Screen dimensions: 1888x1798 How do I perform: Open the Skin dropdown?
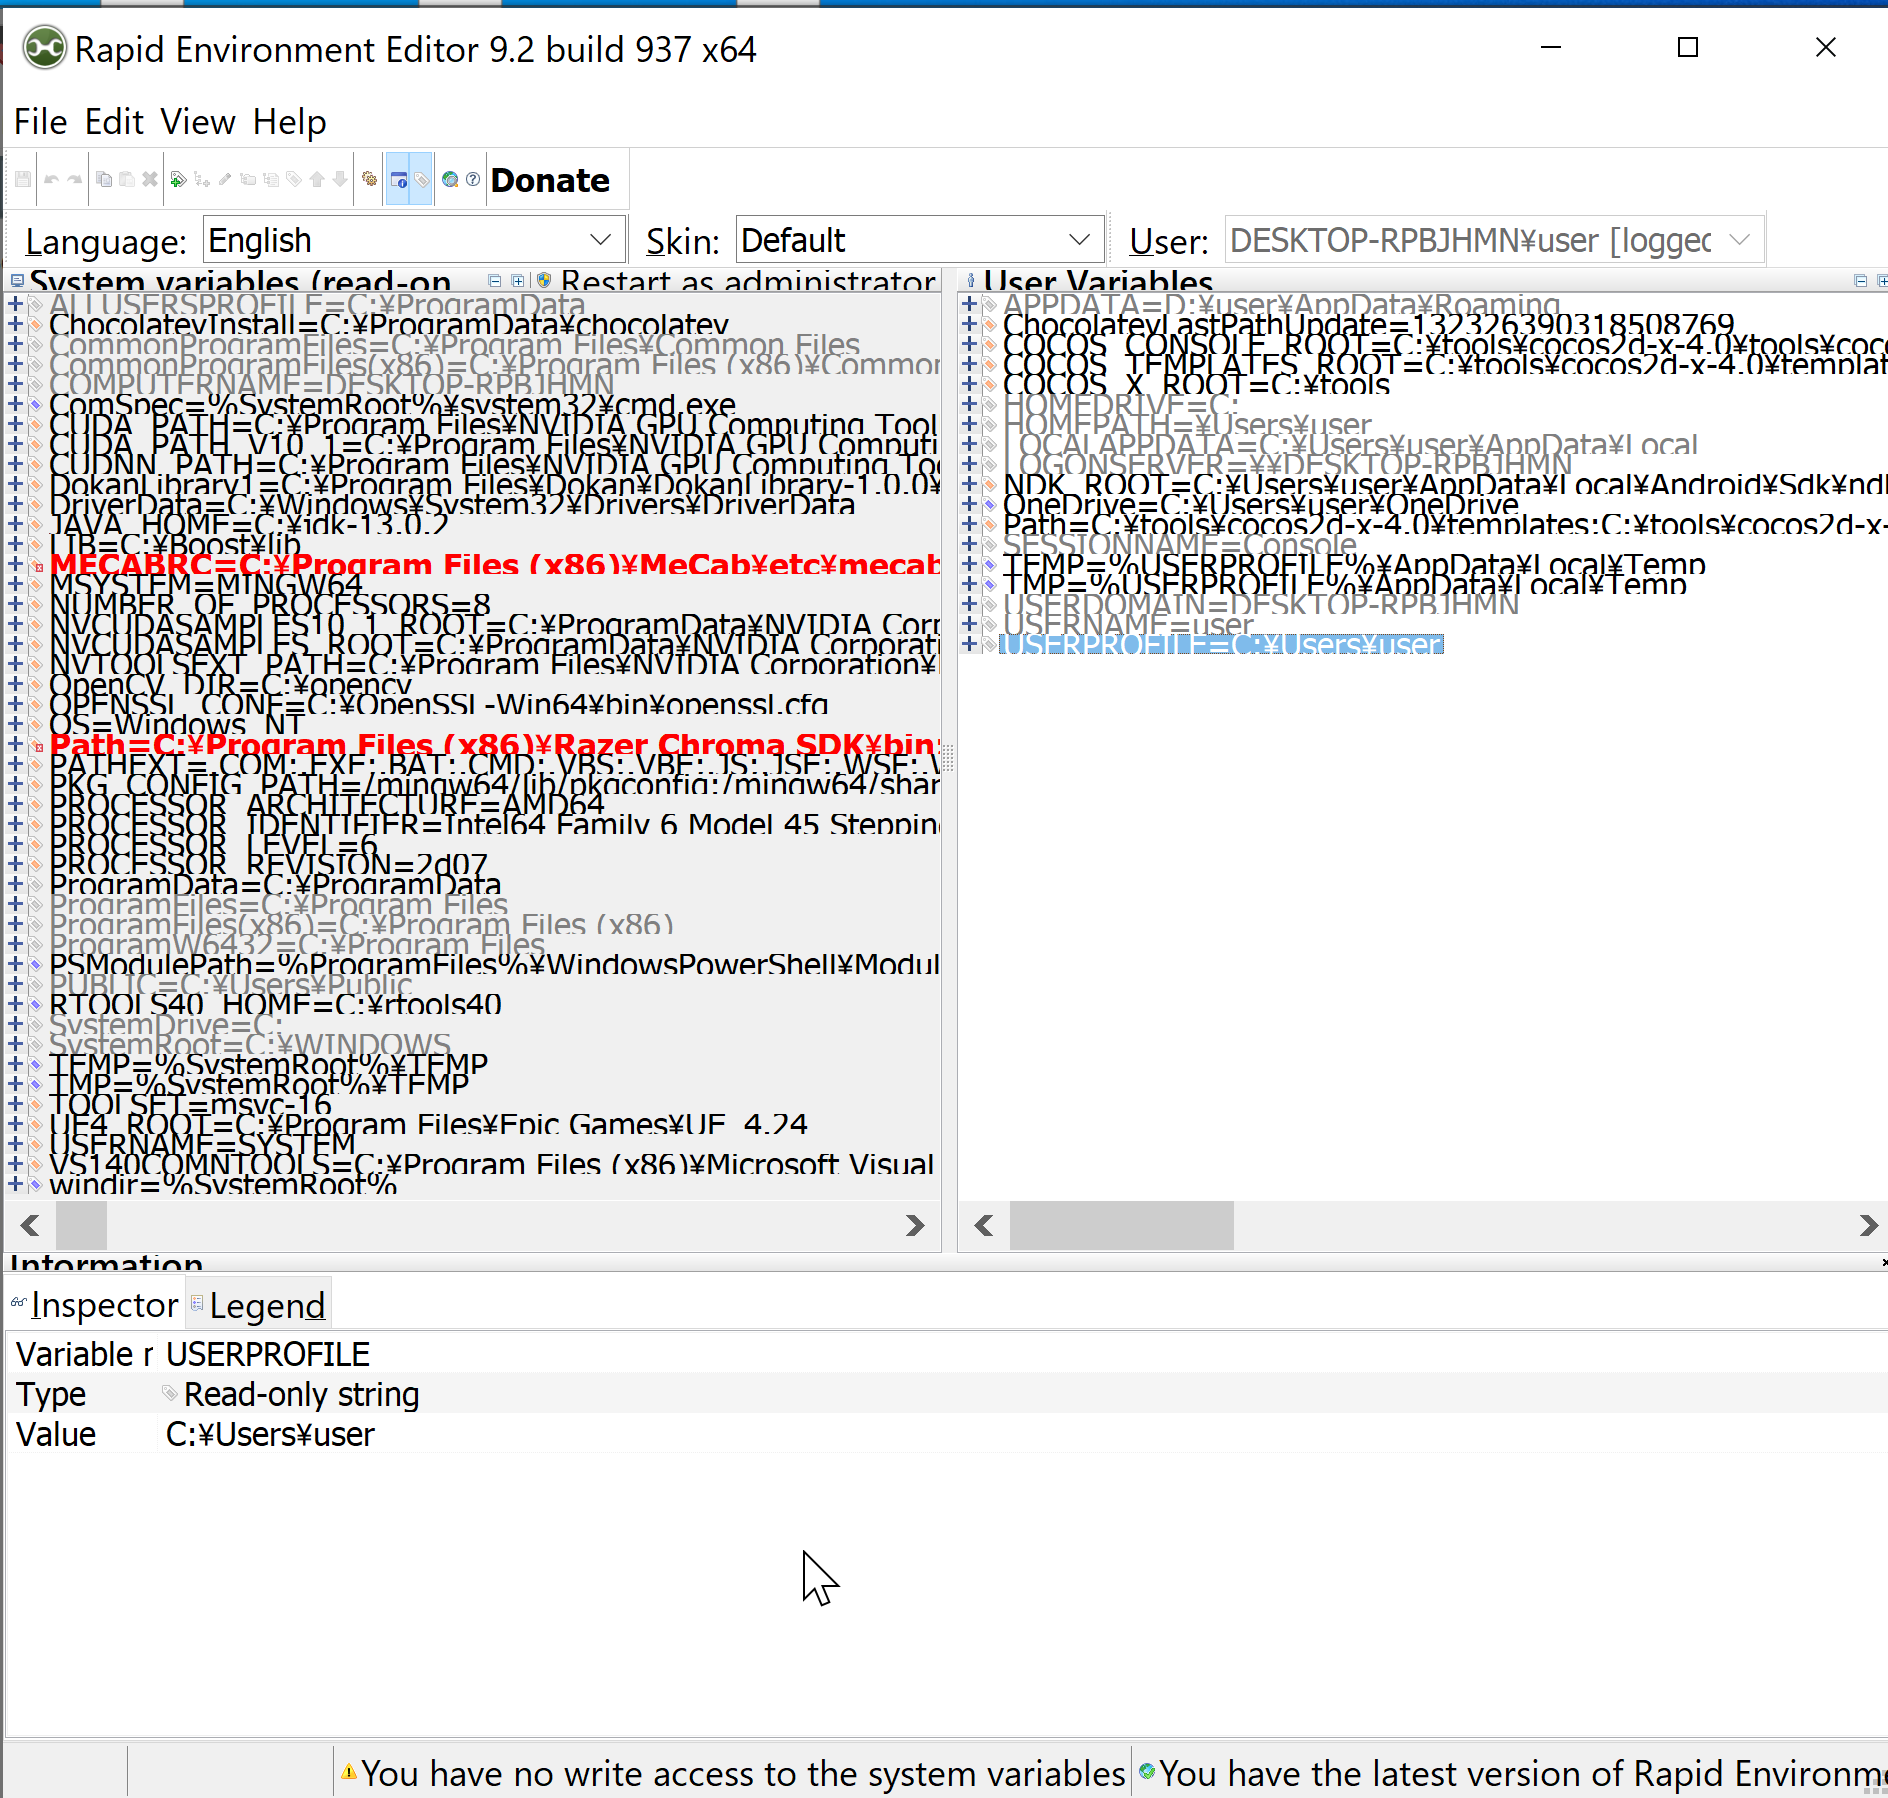(920, 240)
